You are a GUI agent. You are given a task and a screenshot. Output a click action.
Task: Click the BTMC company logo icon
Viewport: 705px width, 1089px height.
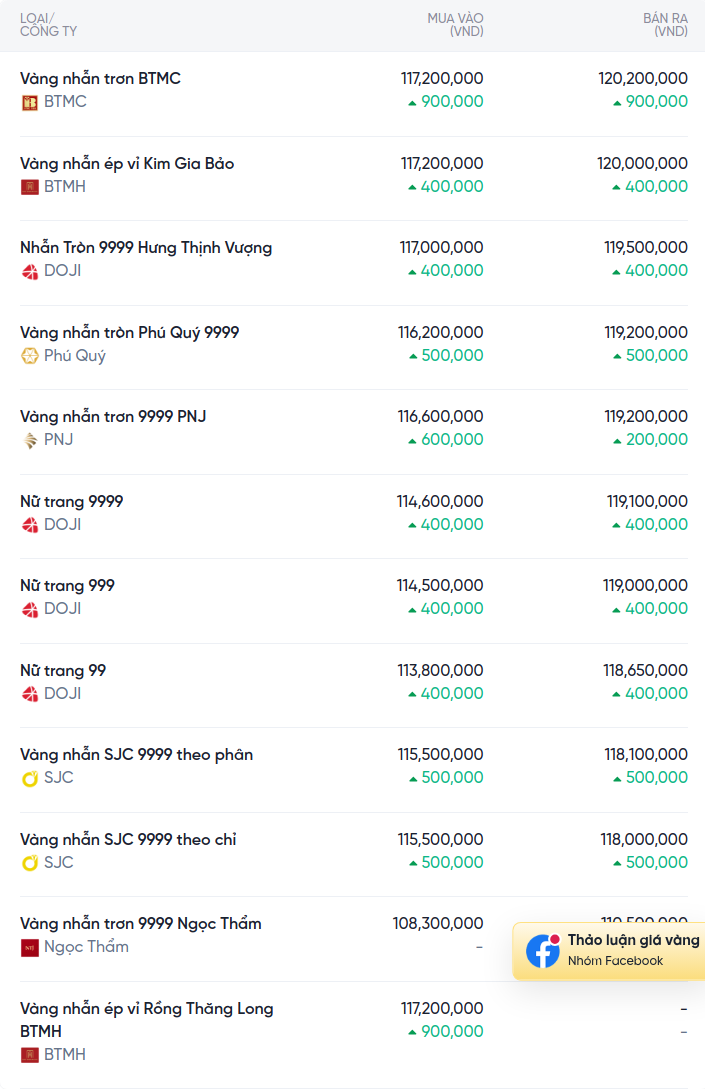[30, 102]
